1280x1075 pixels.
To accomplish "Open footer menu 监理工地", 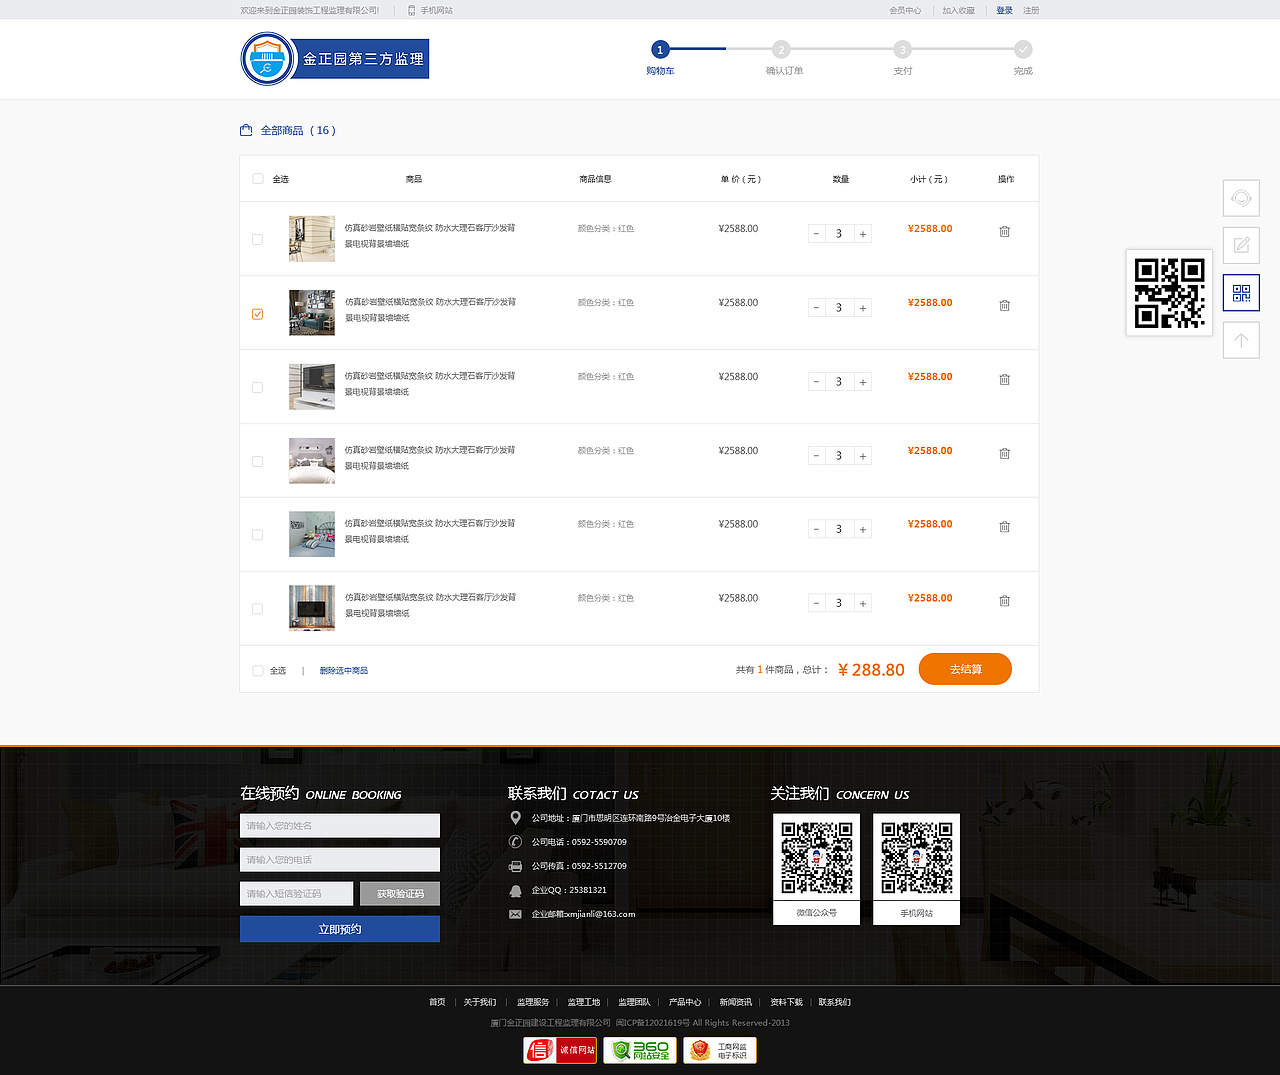I will coord(584,1002).
